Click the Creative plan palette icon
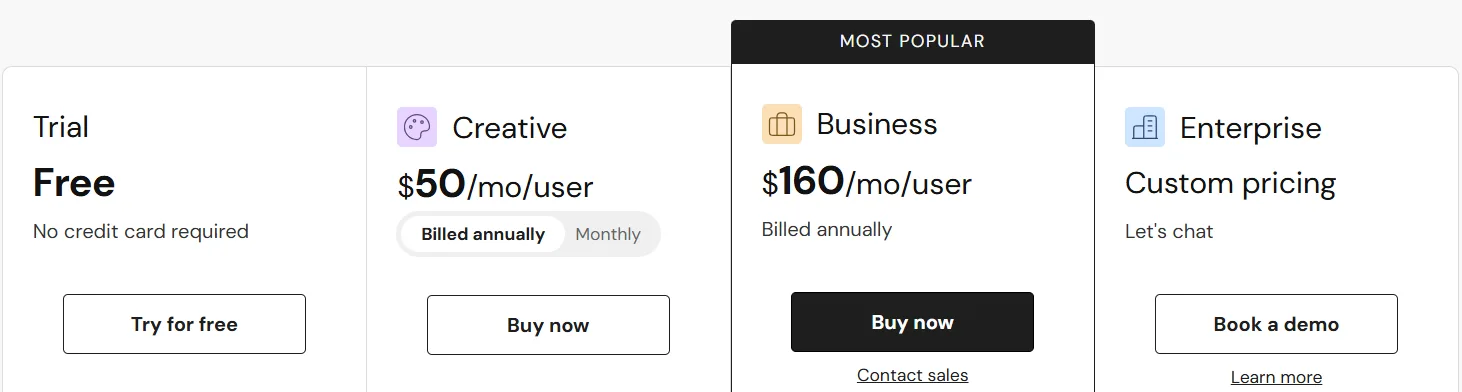The width and height of the screenshot is (1462, 392). pos(417,127)
